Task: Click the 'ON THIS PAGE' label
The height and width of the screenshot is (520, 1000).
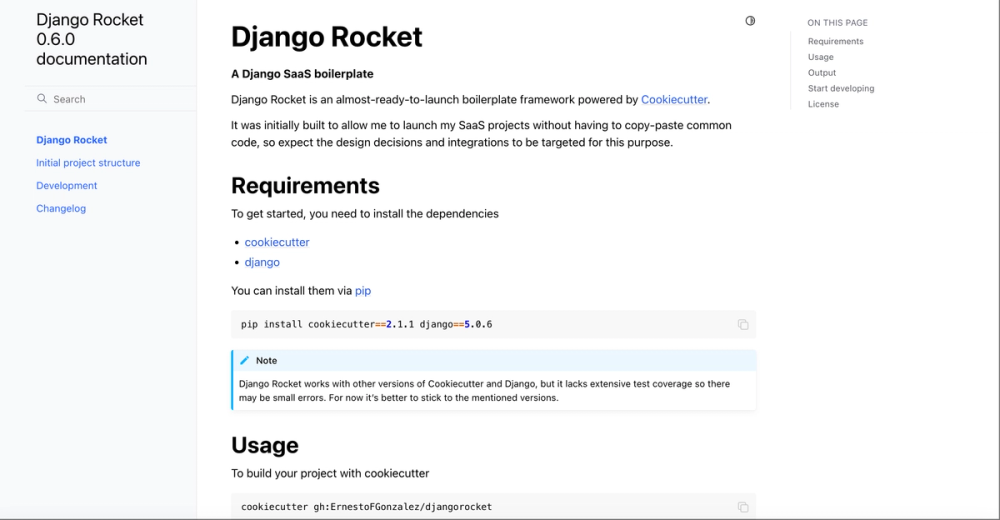Action: (x=837, y=23)
